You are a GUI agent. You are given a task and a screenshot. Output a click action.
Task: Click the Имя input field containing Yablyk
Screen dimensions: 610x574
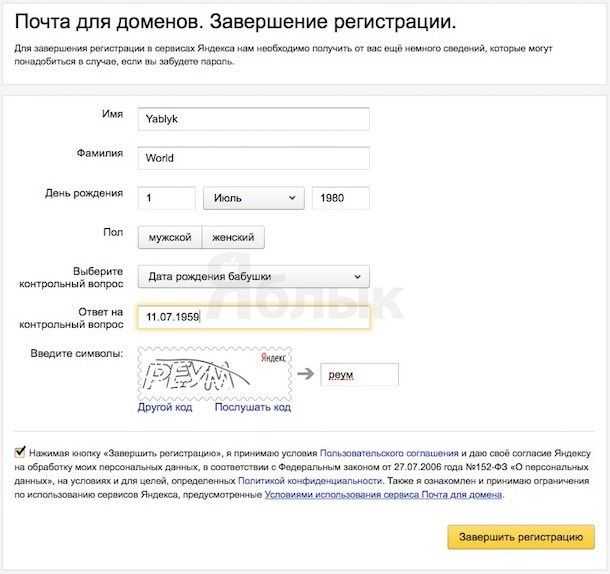click(x=253, y=119)
